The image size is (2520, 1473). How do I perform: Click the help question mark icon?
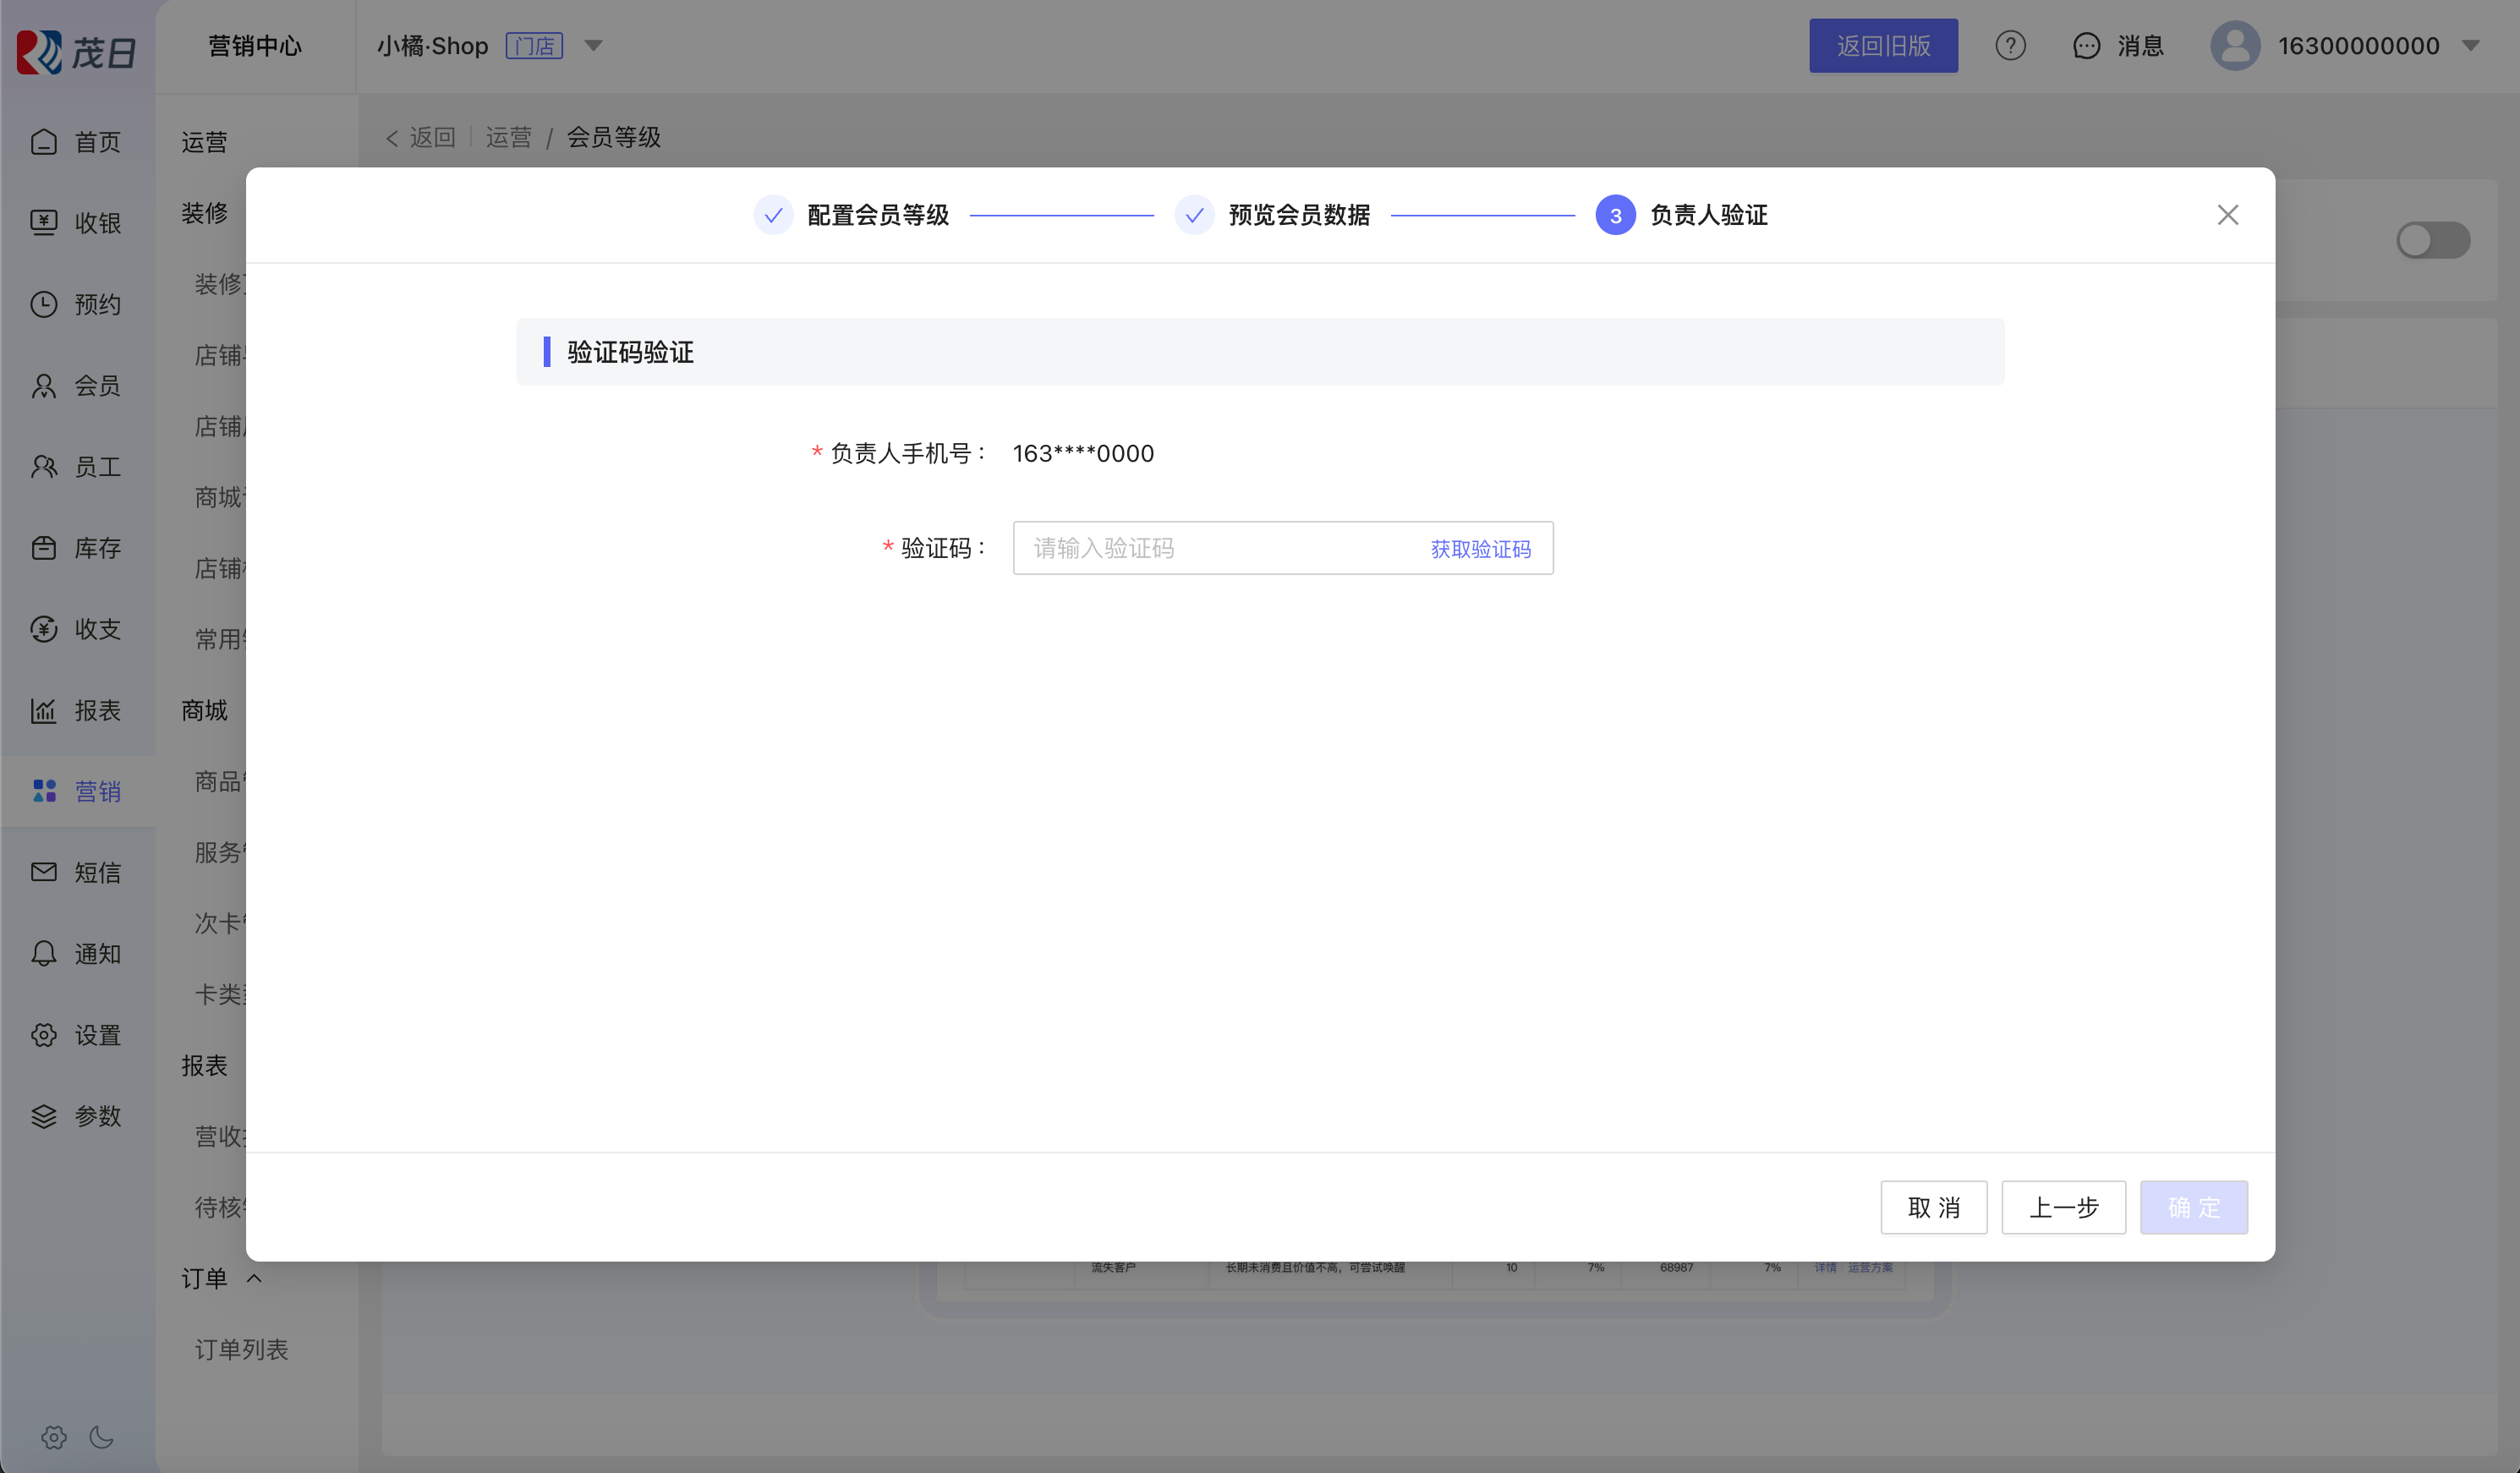click(x=2010, y=46)
